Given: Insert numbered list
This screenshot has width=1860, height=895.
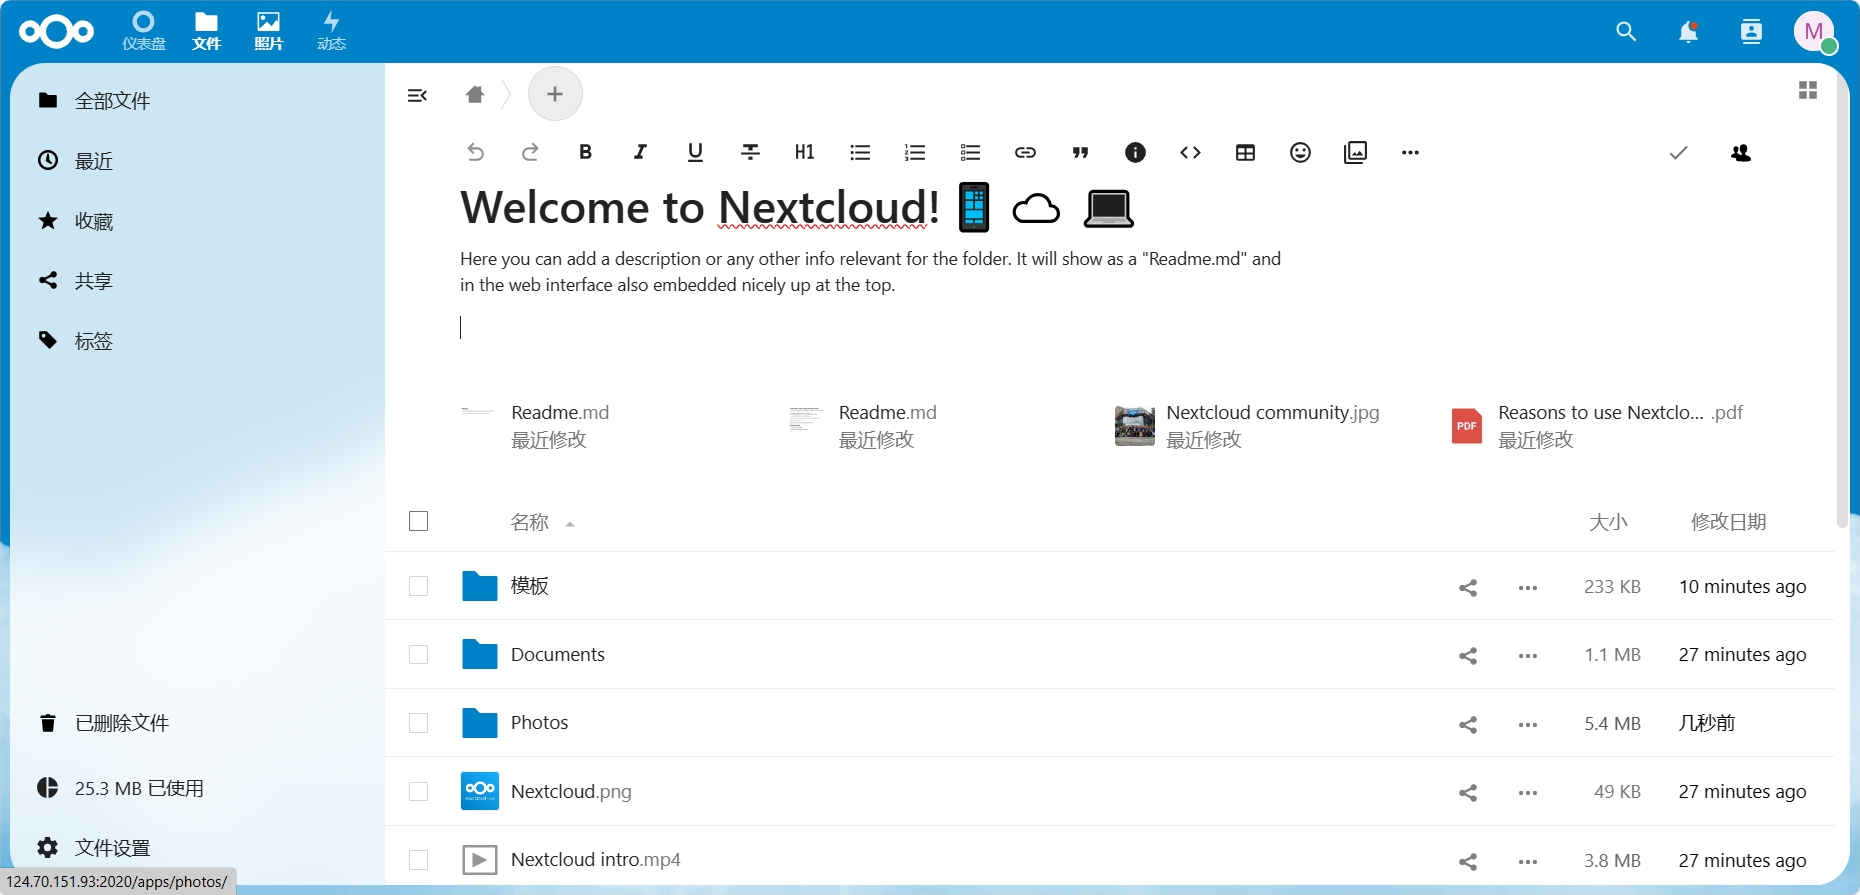Looking at the screenshot, I should click(915, 152).
